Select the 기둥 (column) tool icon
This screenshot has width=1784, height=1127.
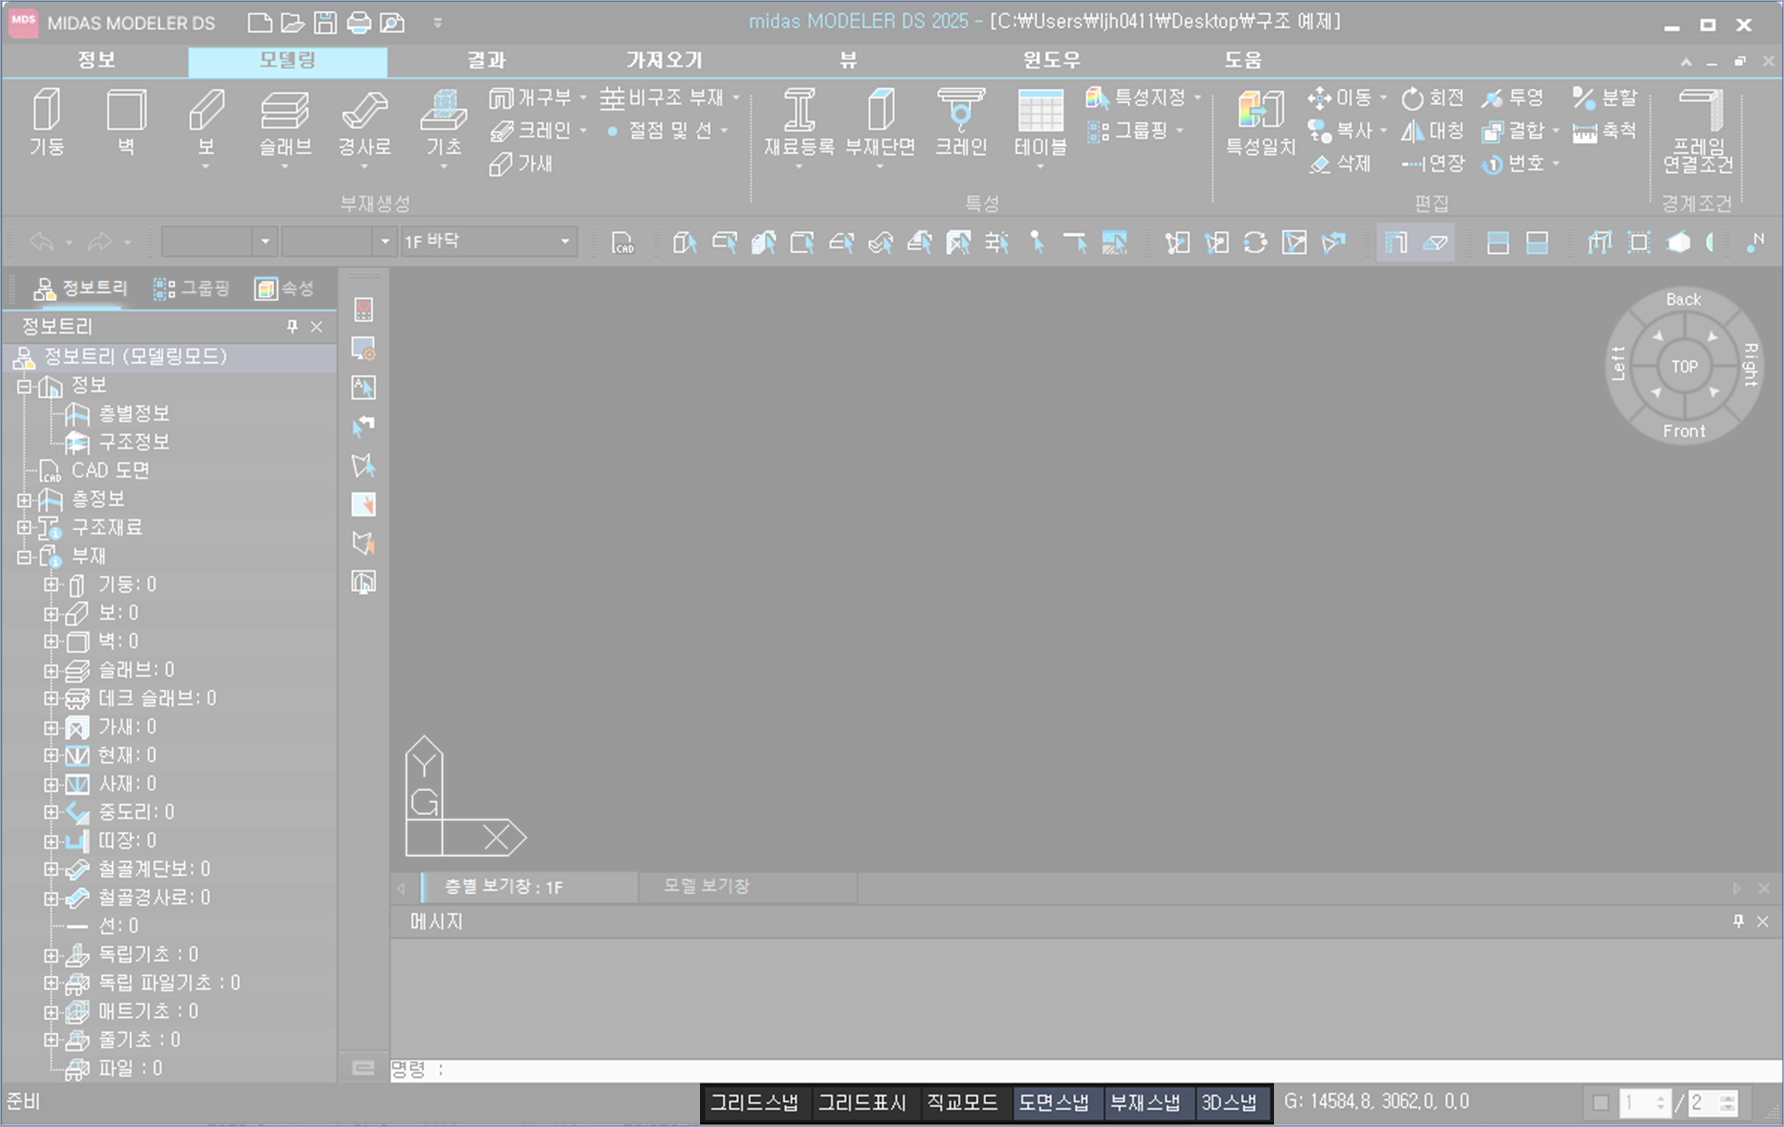click(x=46, y=111)
